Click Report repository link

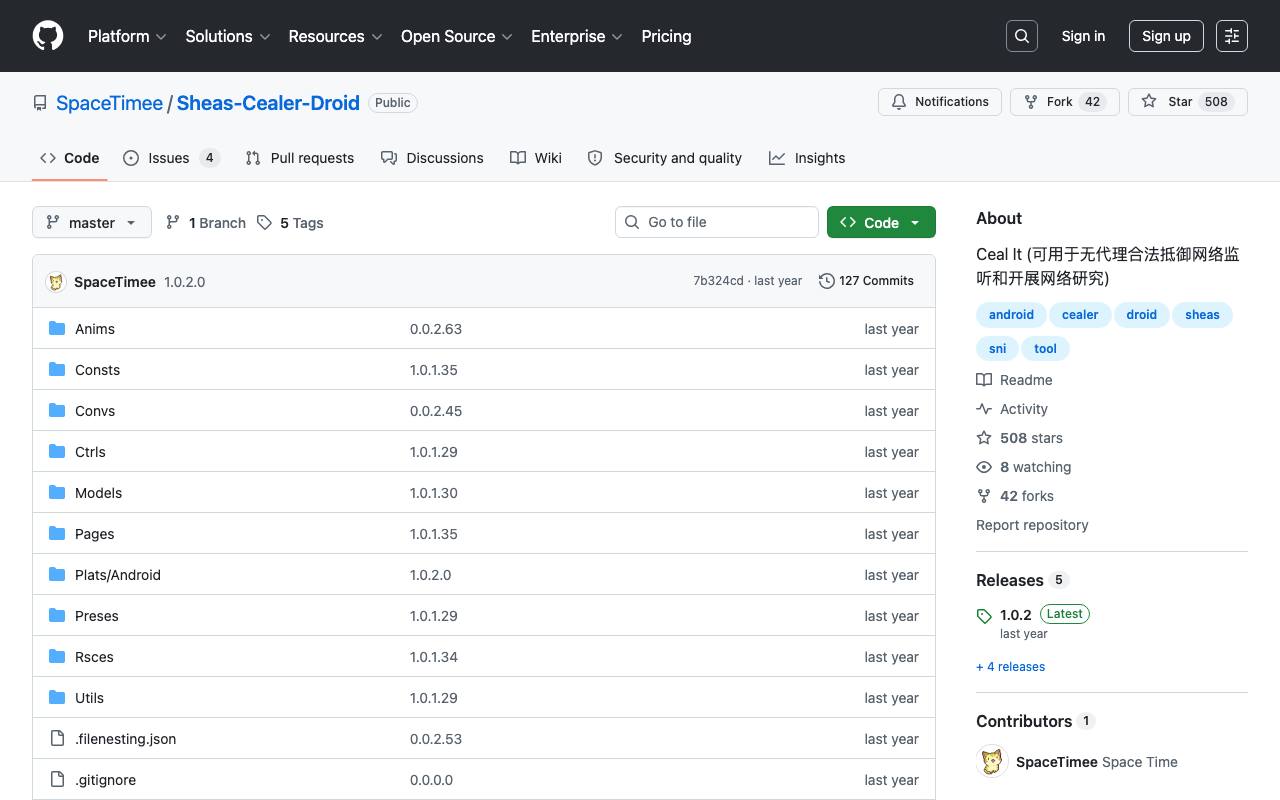pos(1032,525)
